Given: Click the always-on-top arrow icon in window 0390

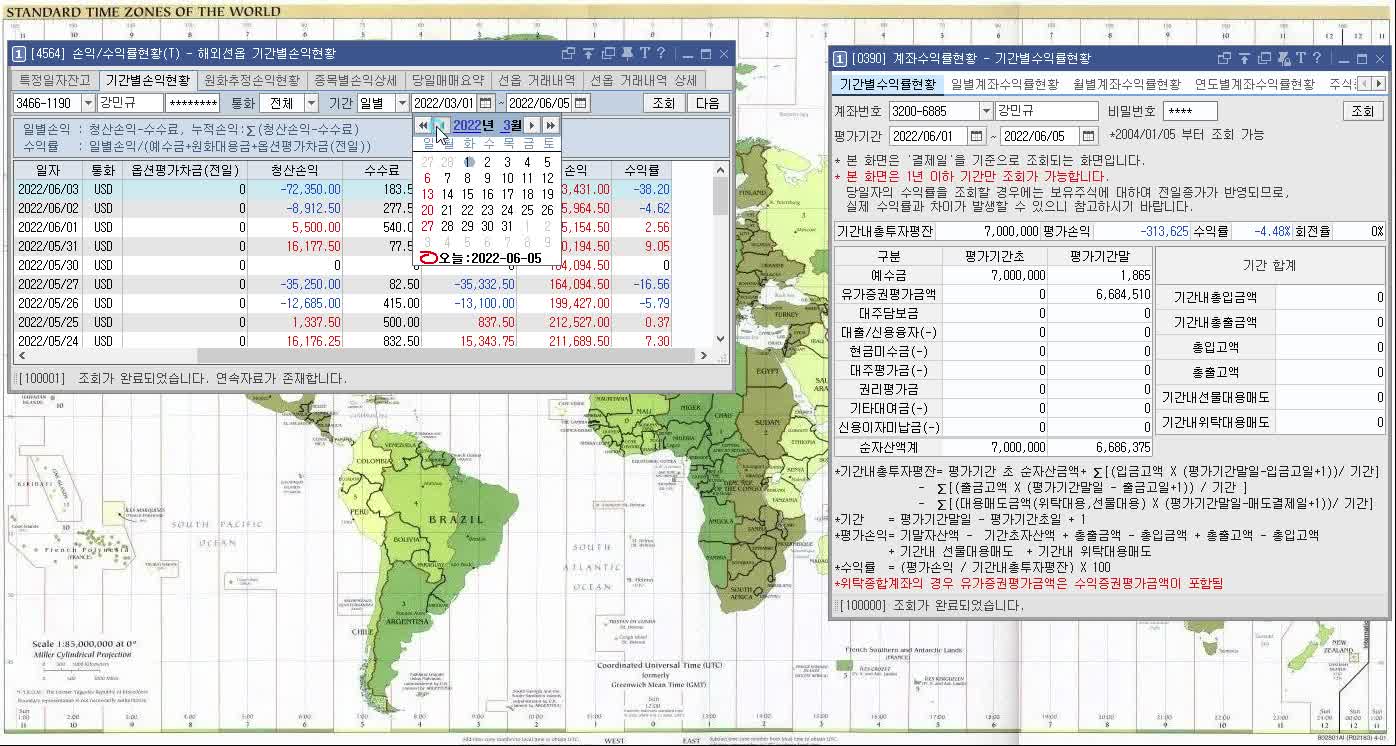Looking at the screenshot, I should 1244,59.
